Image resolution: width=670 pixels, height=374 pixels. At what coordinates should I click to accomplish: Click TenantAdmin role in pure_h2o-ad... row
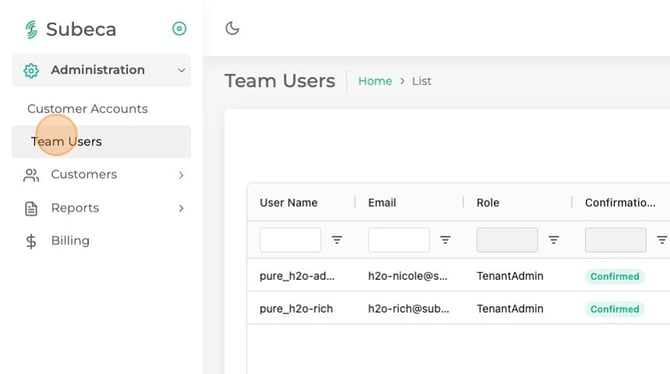tap(510, 276)
